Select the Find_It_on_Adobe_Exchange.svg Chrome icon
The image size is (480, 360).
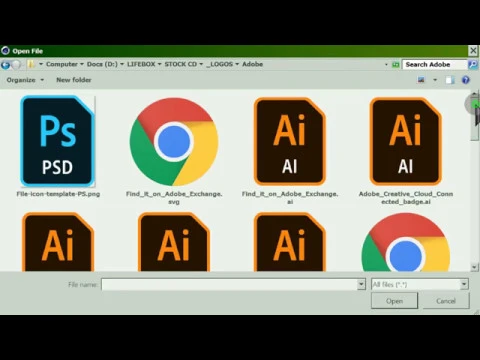click(174, 142)
